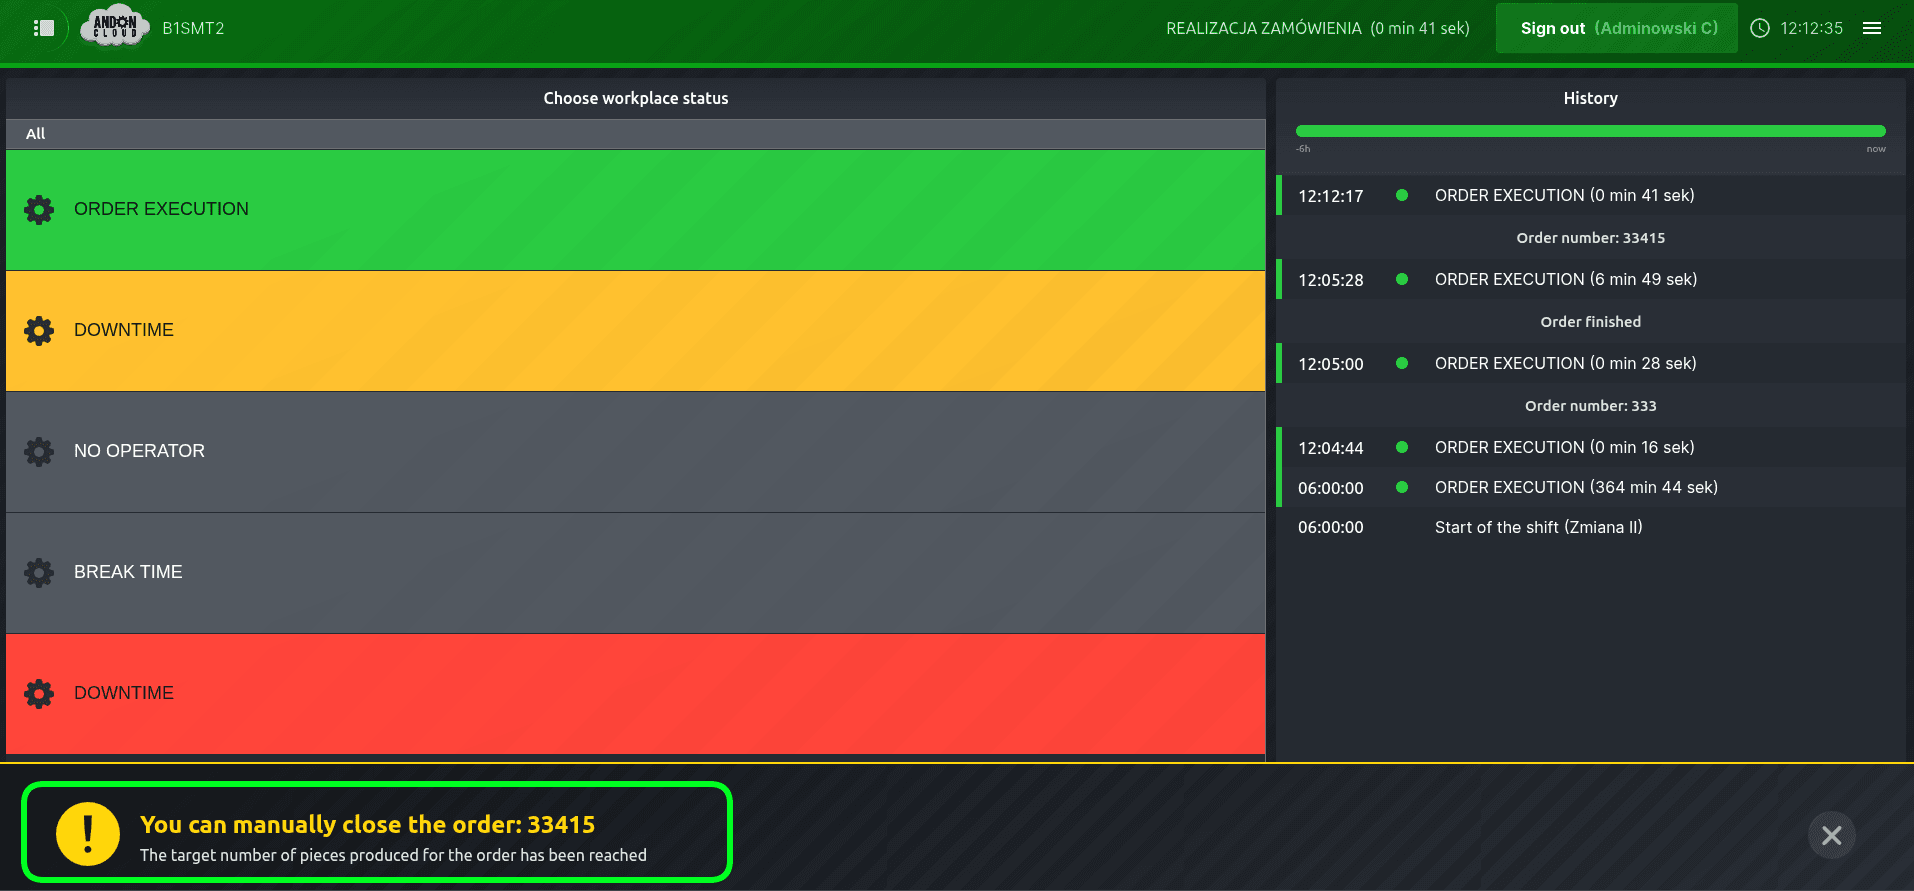Open the sidebar list icon in header
Screen dimensions: 1914x891
(x=43, y=28)
